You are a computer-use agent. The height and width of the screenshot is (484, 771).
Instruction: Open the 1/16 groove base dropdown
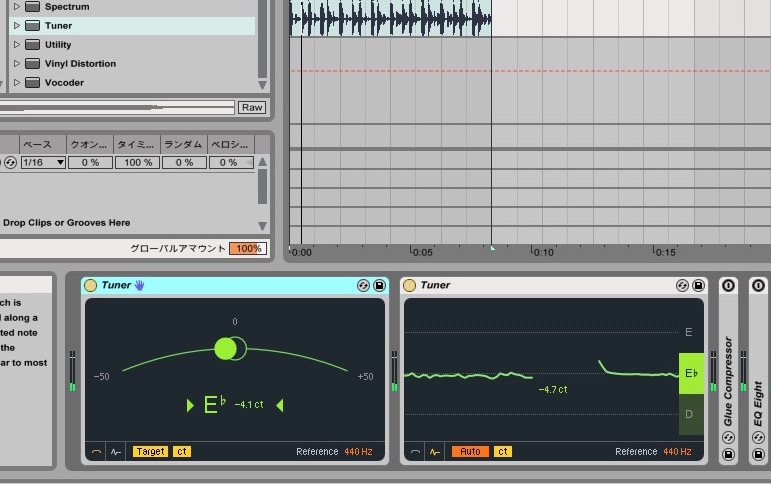[x=43, y=162]
